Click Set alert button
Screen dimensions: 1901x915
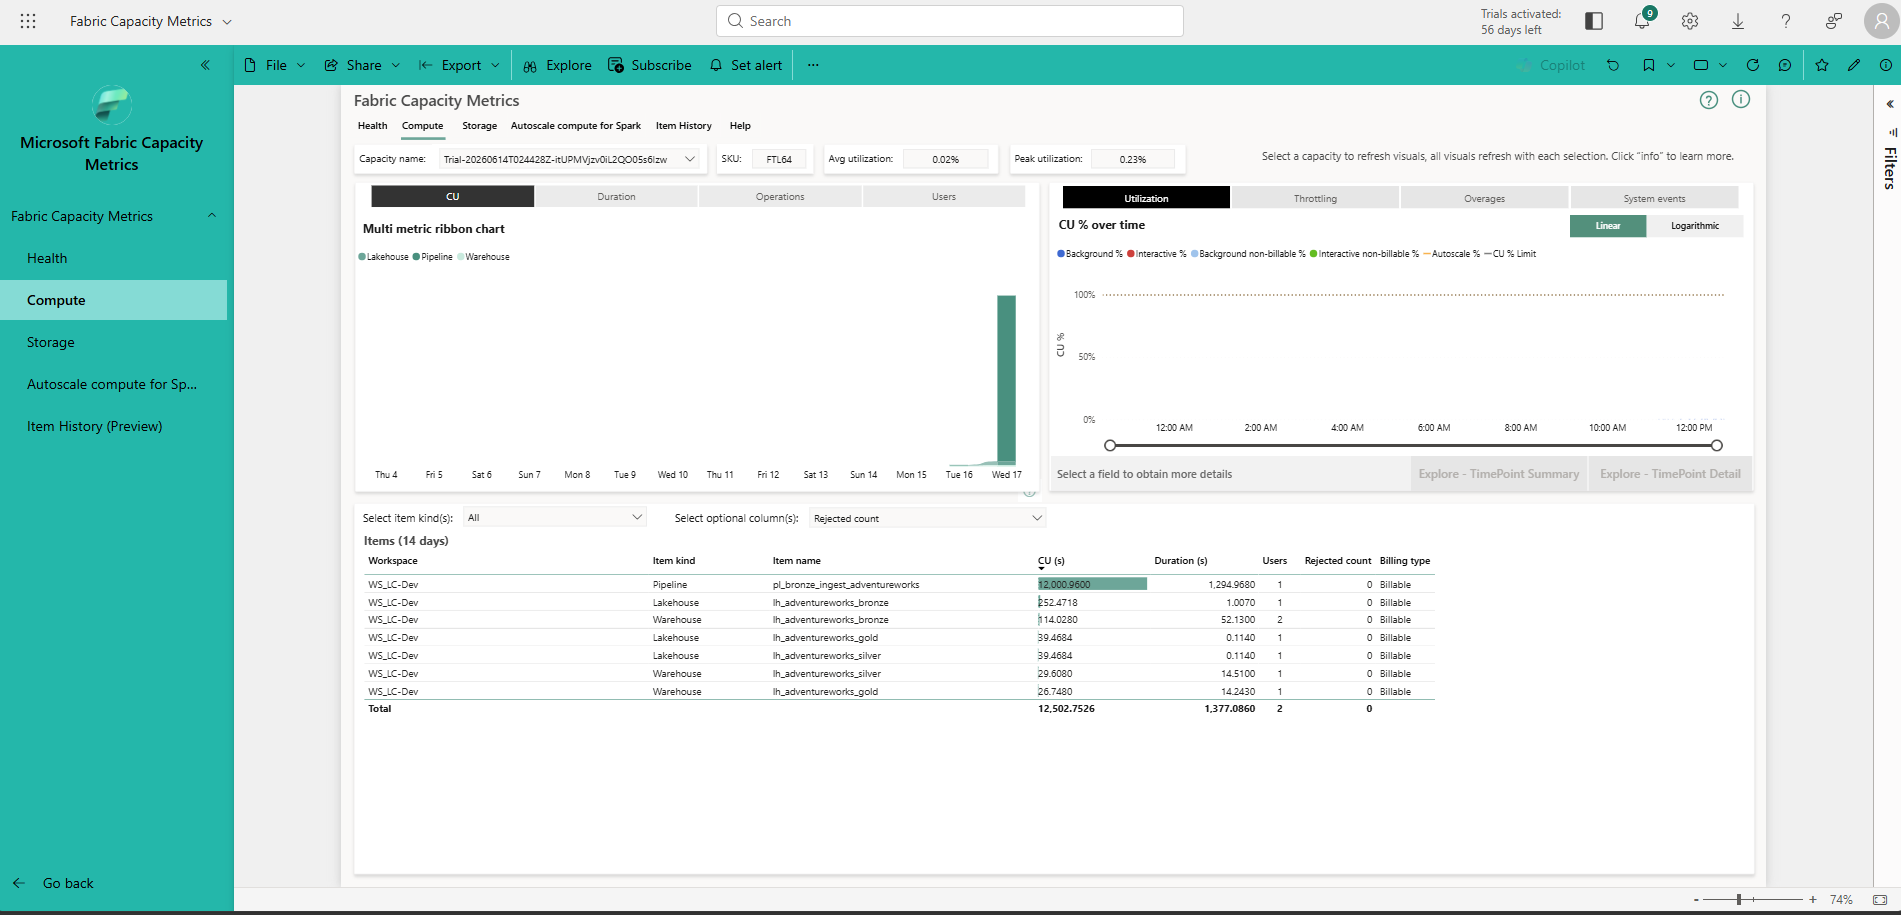746,65
